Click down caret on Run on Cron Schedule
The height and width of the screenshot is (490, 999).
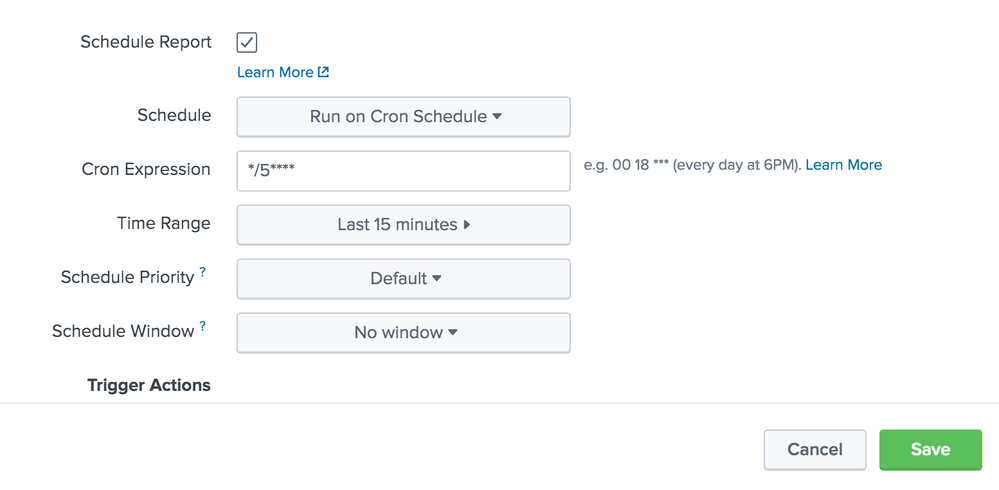pos(498,117)
